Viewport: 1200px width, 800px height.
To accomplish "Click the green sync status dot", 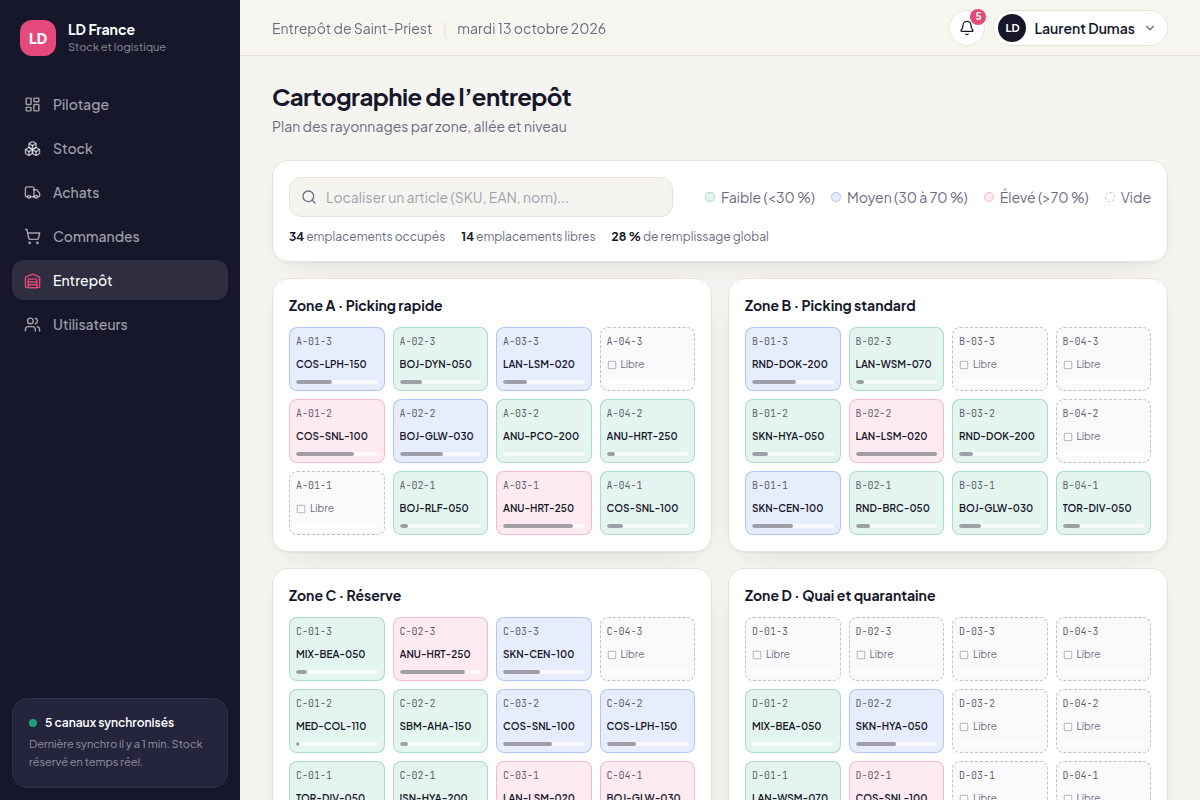I will tap(33, 722).
